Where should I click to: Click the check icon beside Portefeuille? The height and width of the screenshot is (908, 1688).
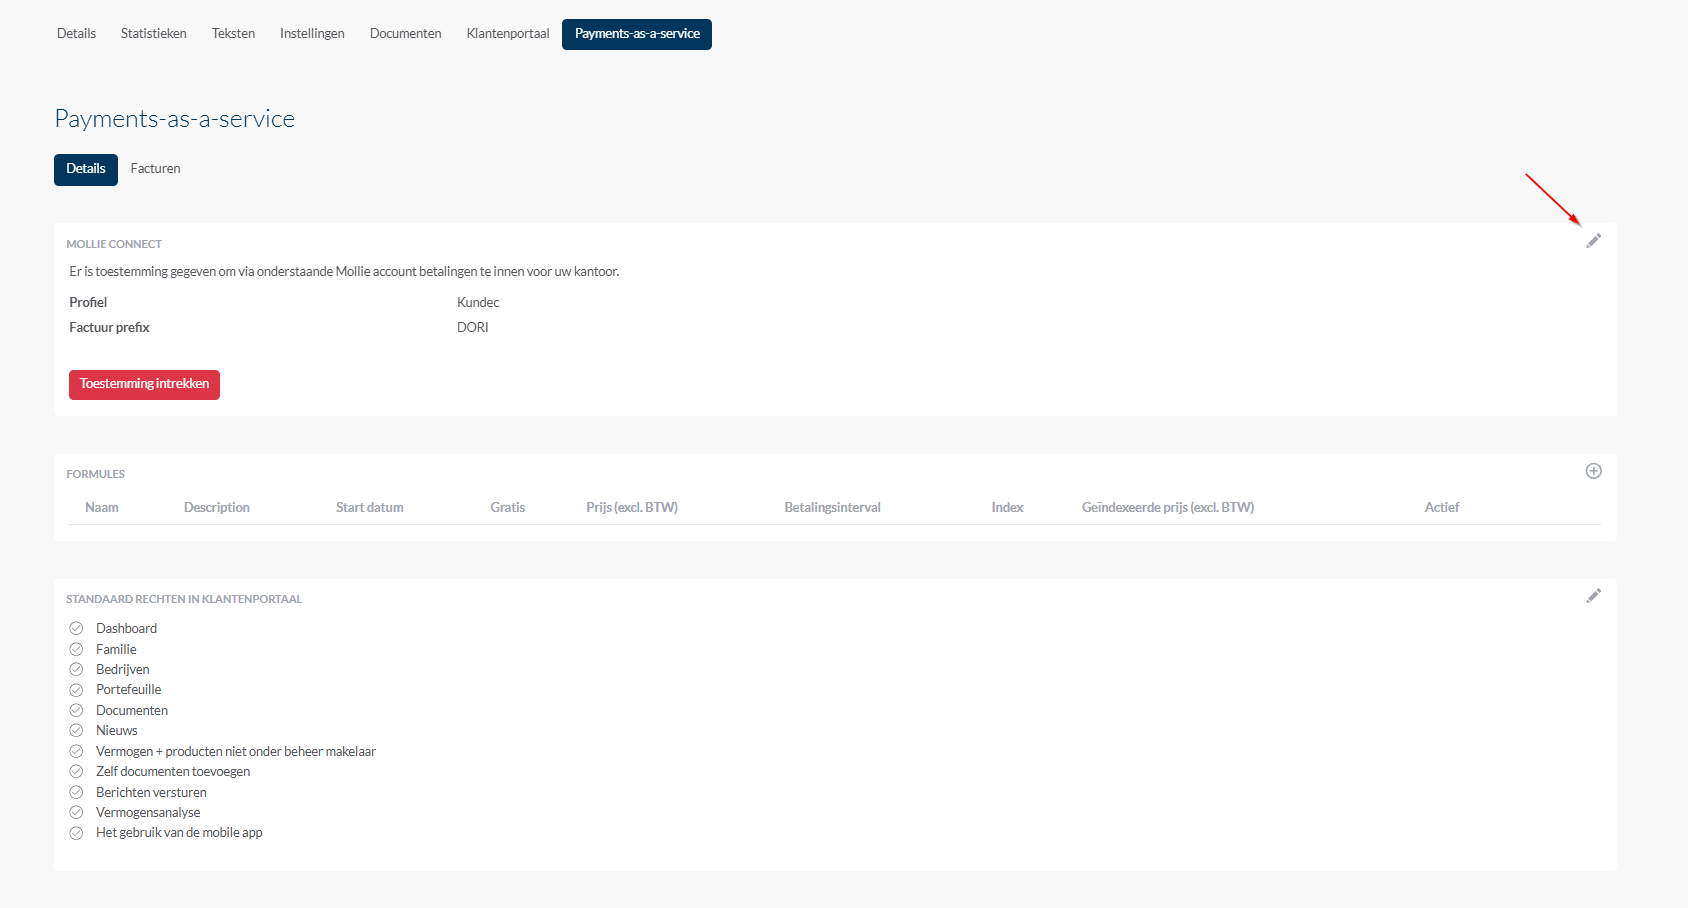pyautogui.click(x=76, y=690)
